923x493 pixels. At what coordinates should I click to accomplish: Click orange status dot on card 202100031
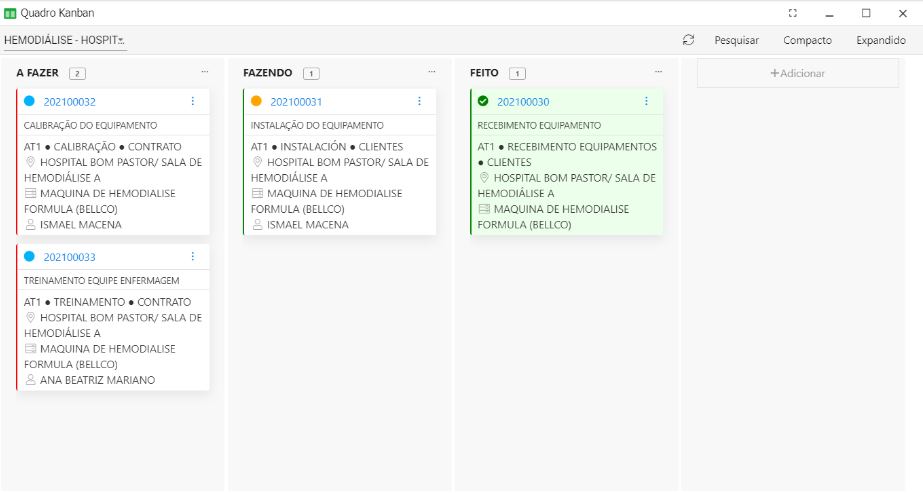256,101
